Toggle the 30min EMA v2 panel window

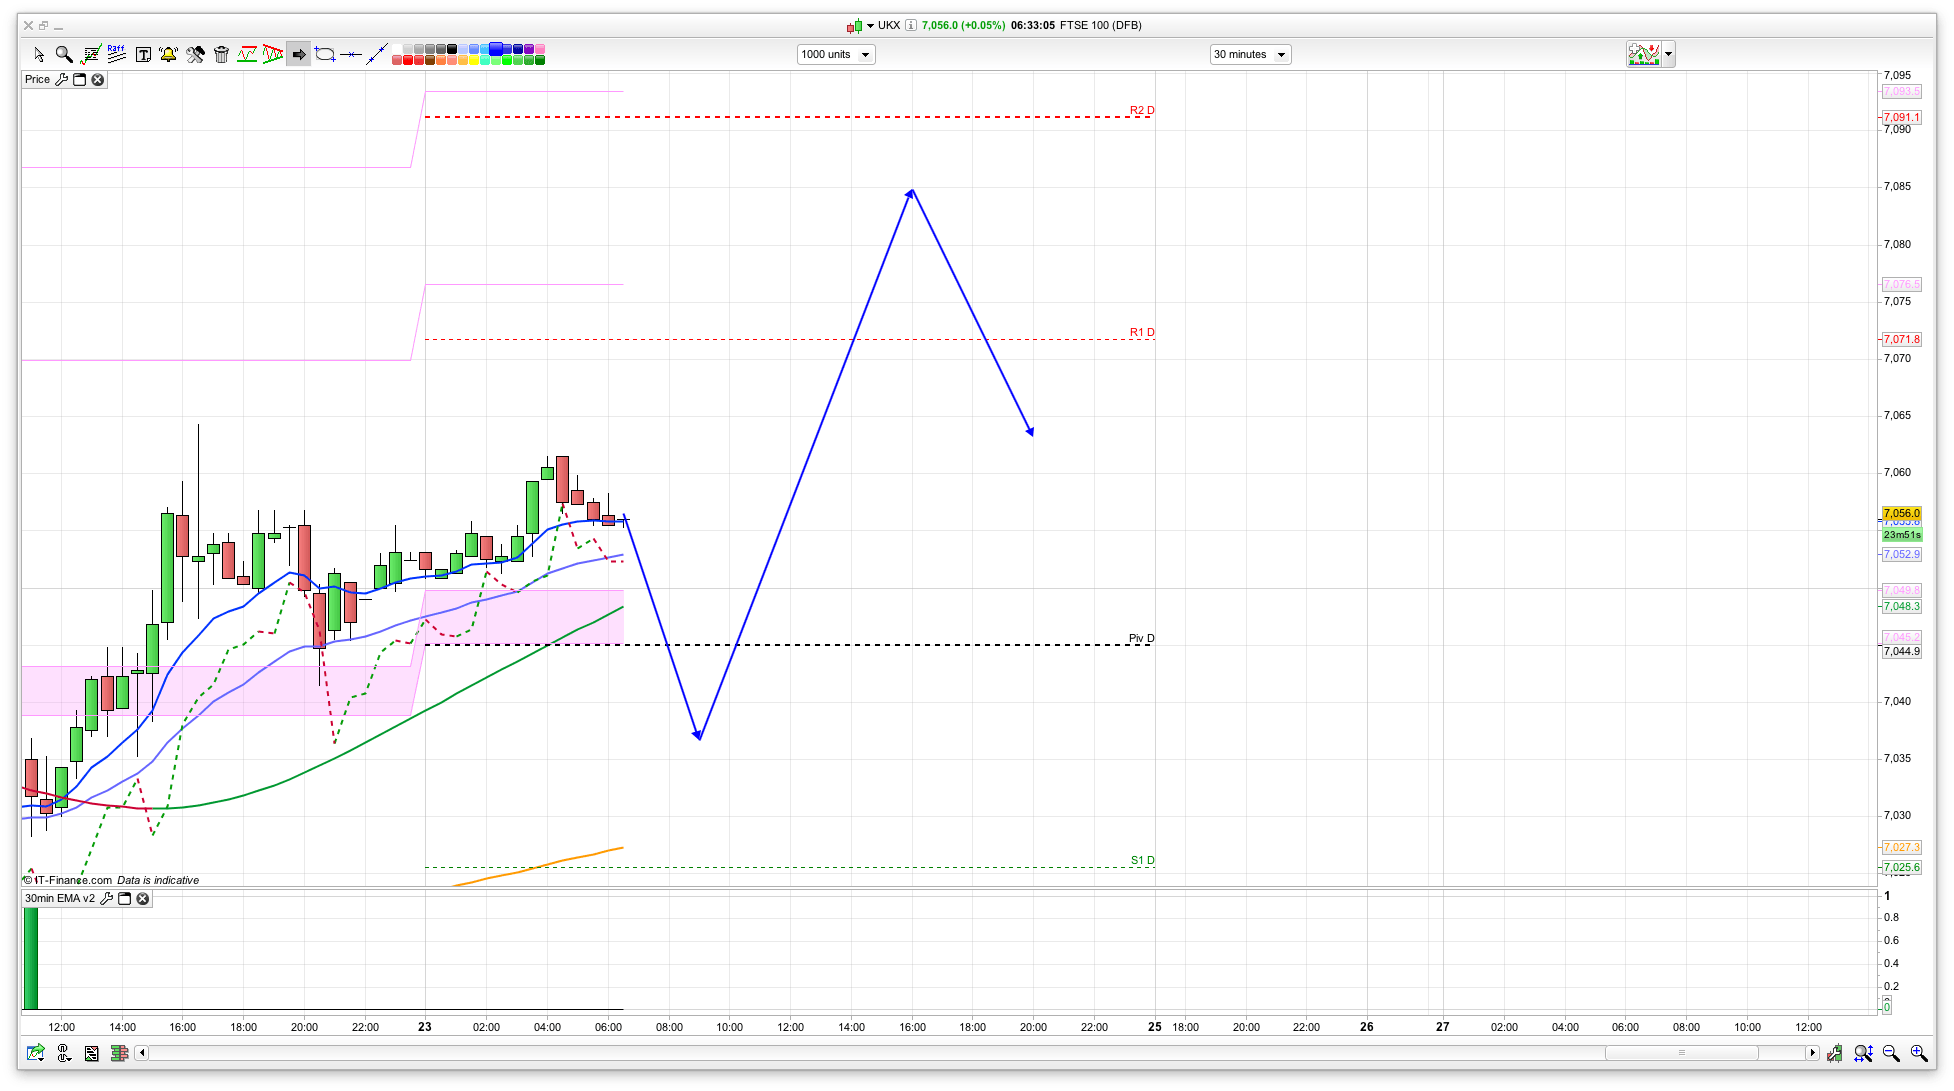pos(125,899)
